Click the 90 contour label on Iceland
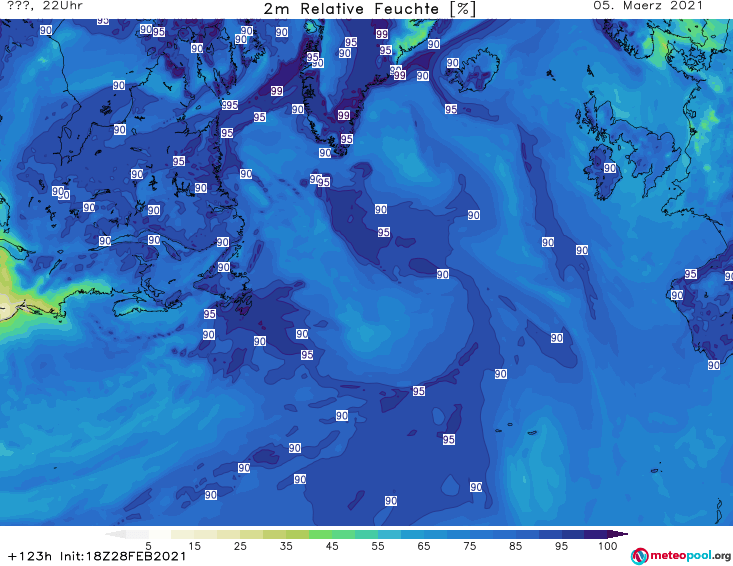Viewport: 733px width, 566px height. (452, 63)
